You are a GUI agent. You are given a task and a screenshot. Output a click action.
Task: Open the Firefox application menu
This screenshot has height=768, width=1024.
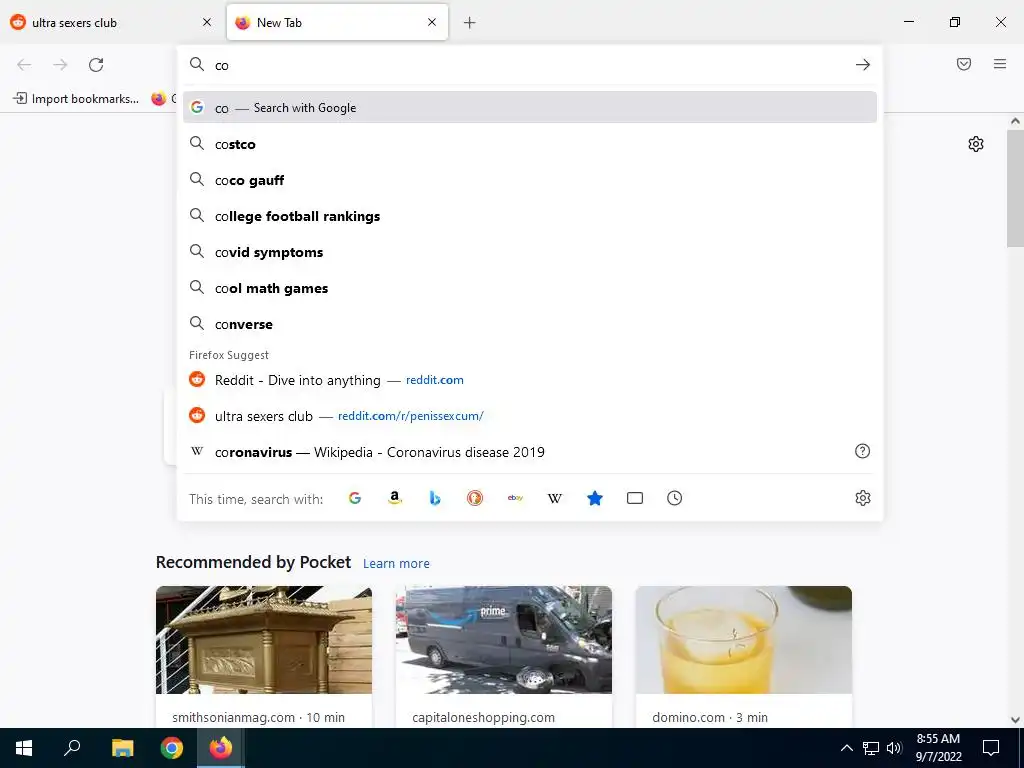tap(1000, 64)
